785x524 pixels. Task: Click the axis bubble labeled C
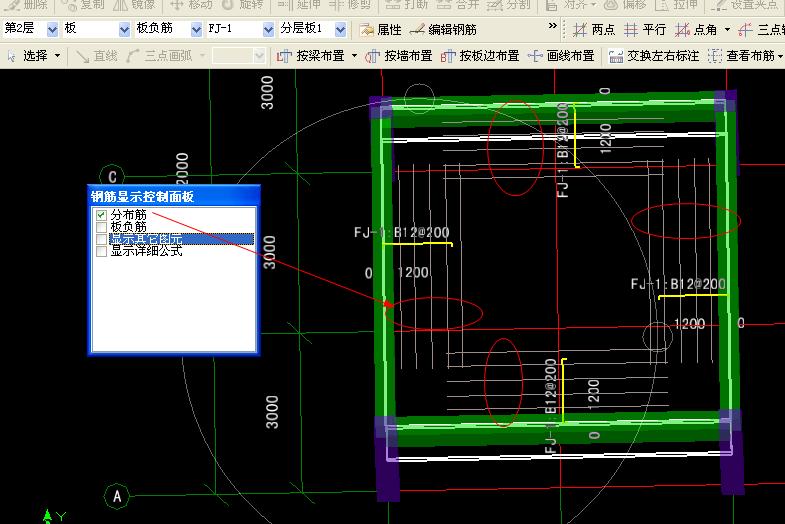(x=112, y=176)
